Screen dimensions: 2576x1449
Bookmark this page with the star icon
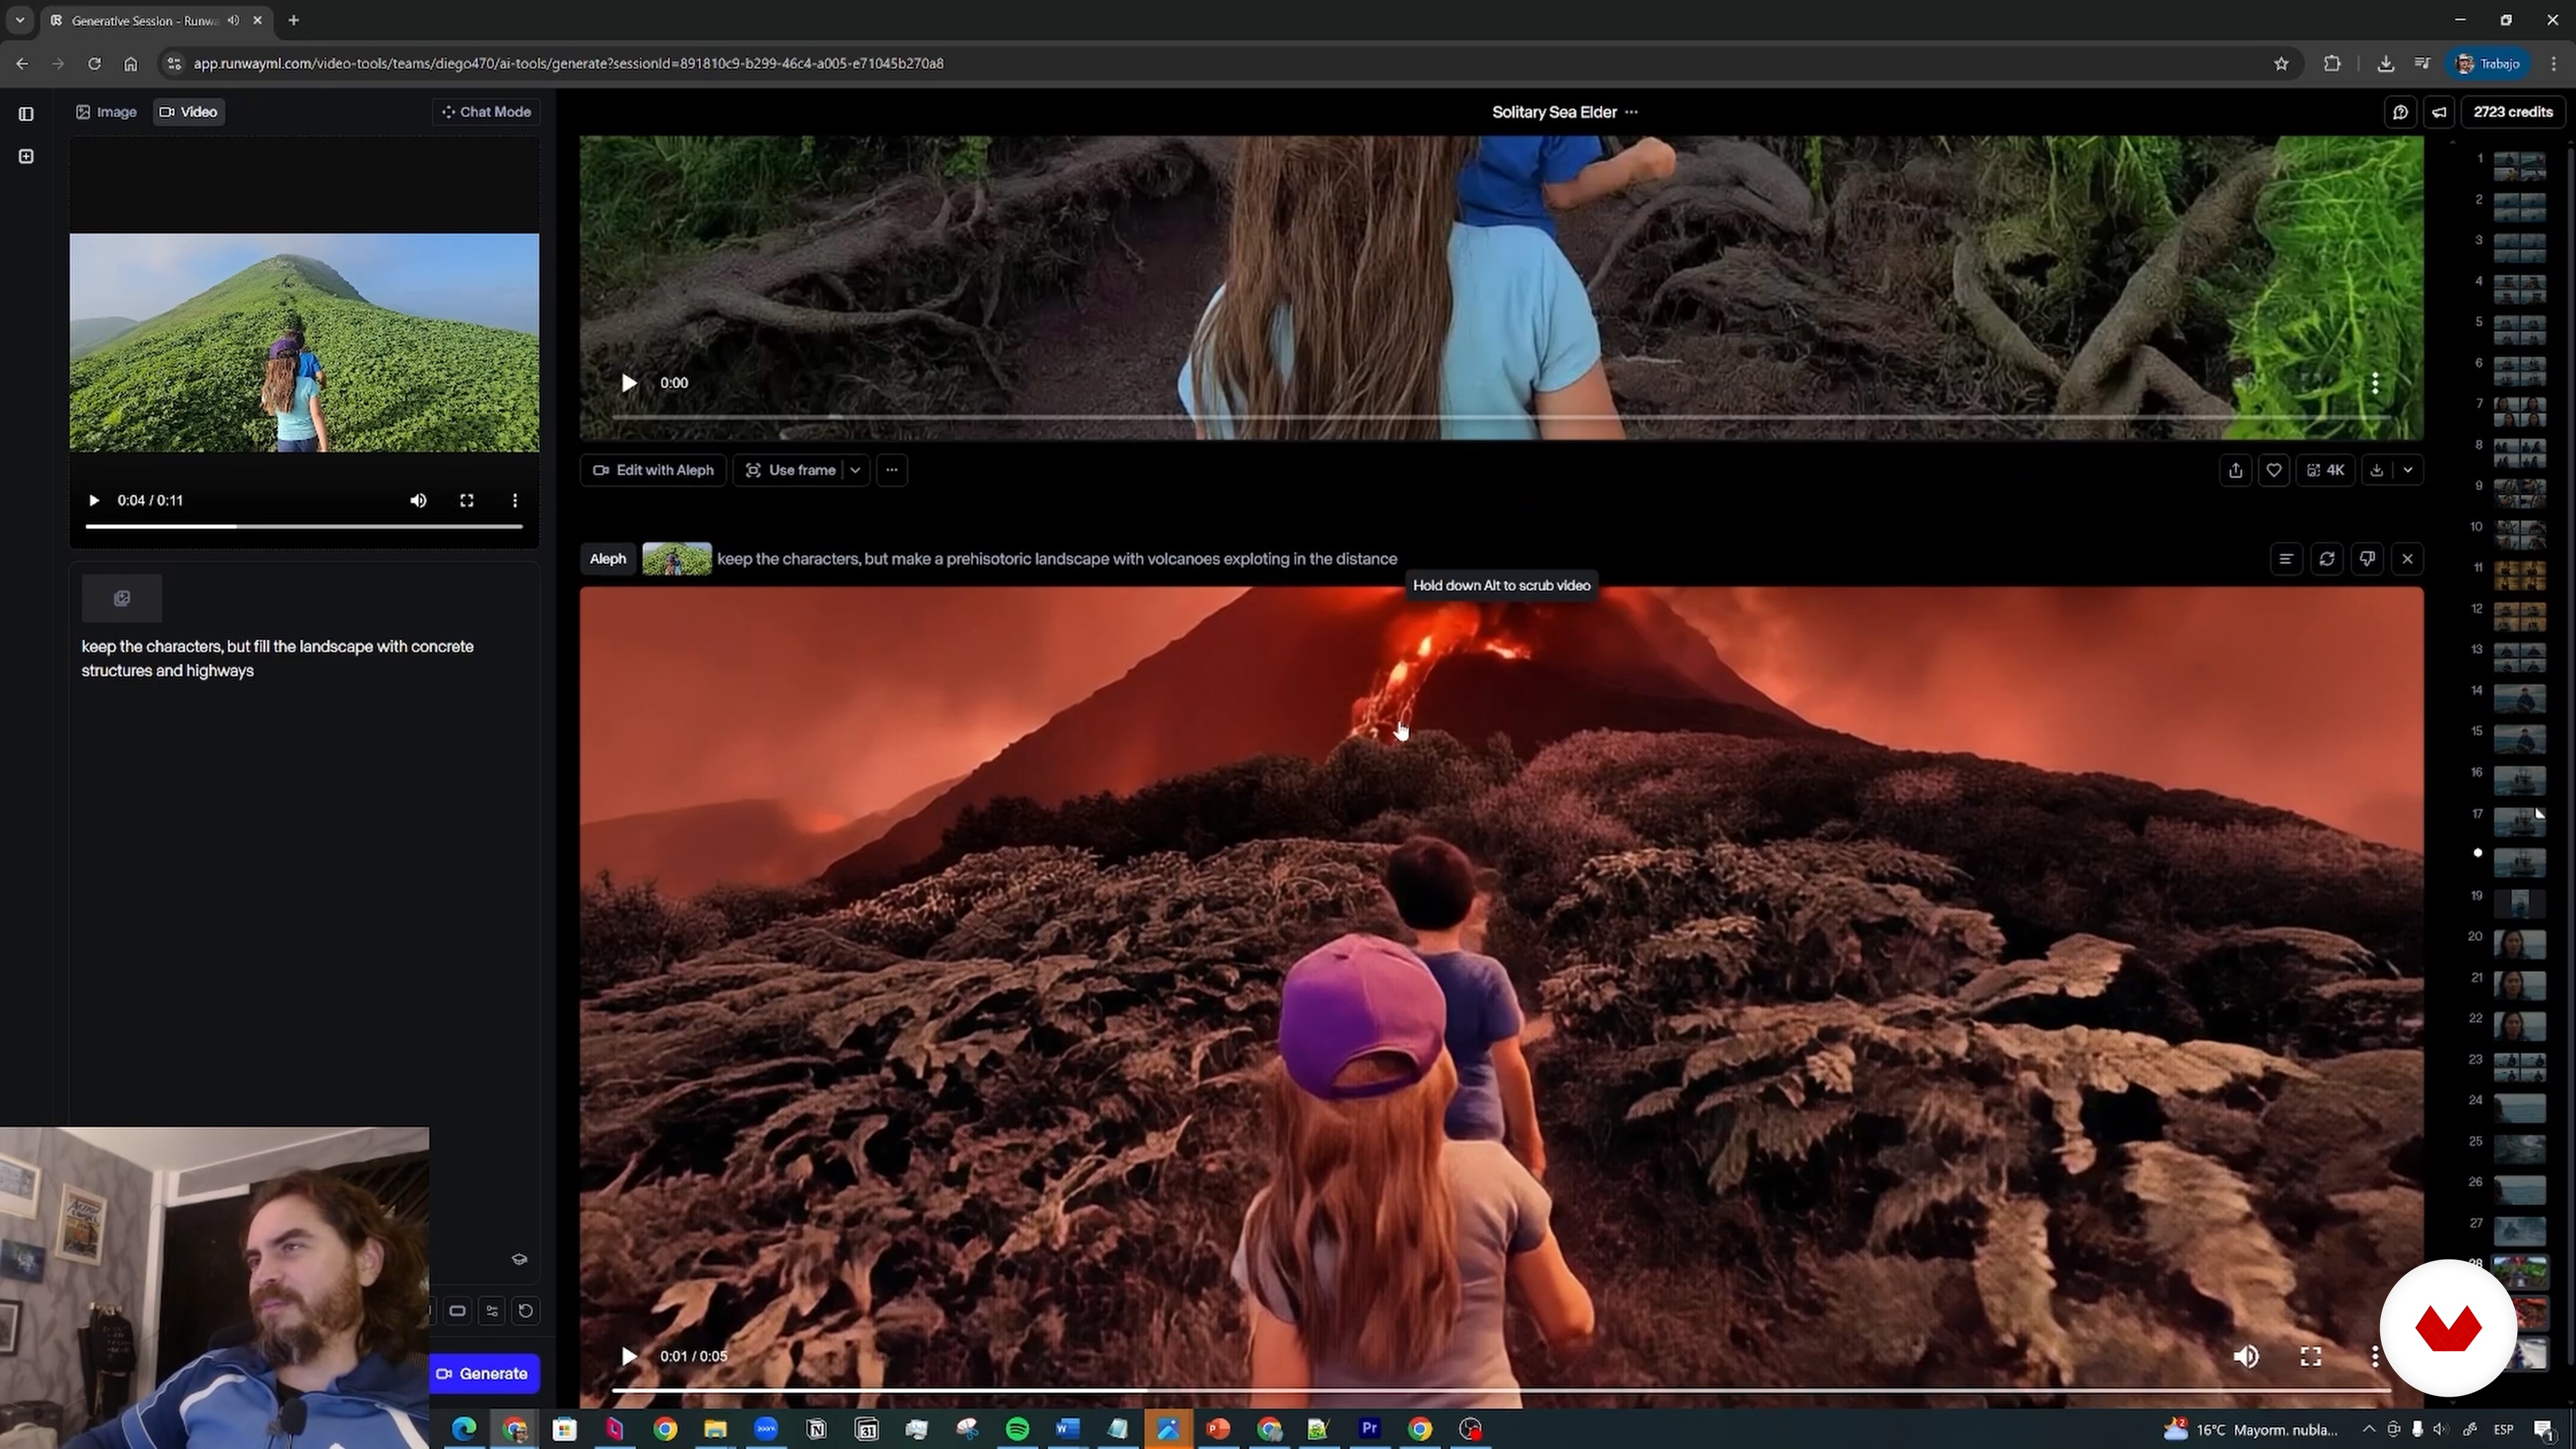(2281, 64)
